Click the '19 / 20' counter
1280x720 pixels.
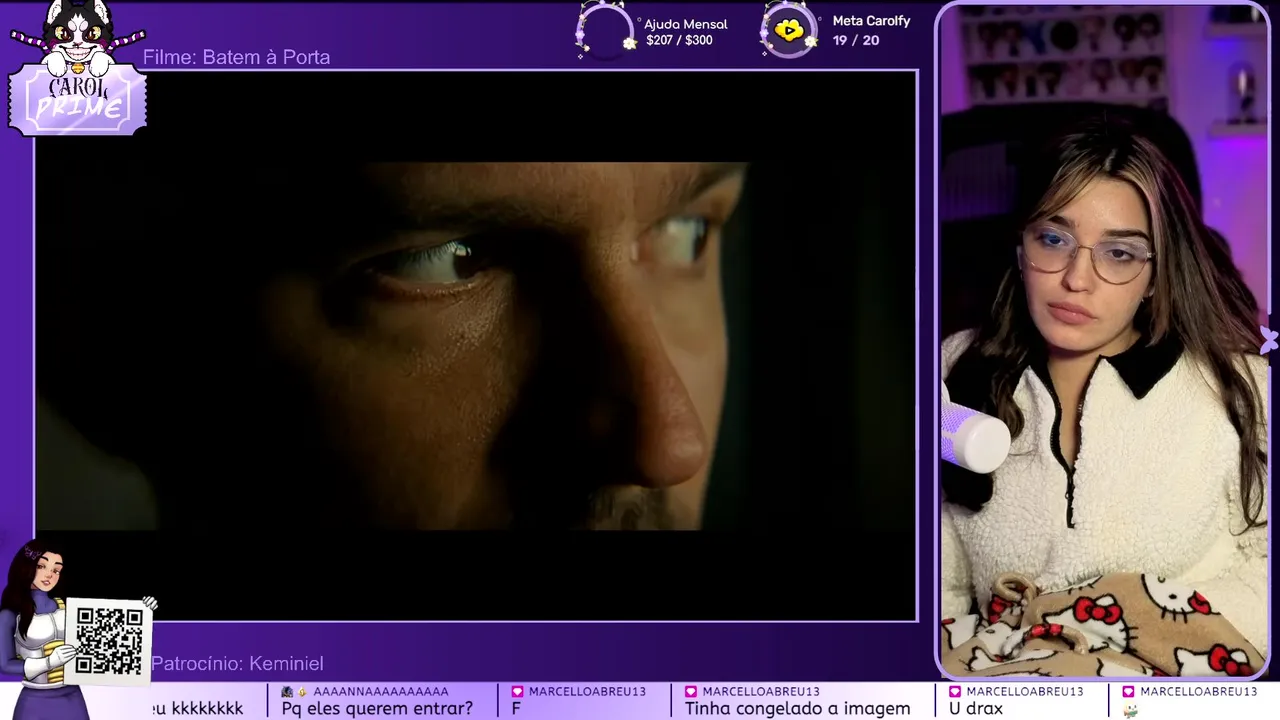[x=856, y=41]
